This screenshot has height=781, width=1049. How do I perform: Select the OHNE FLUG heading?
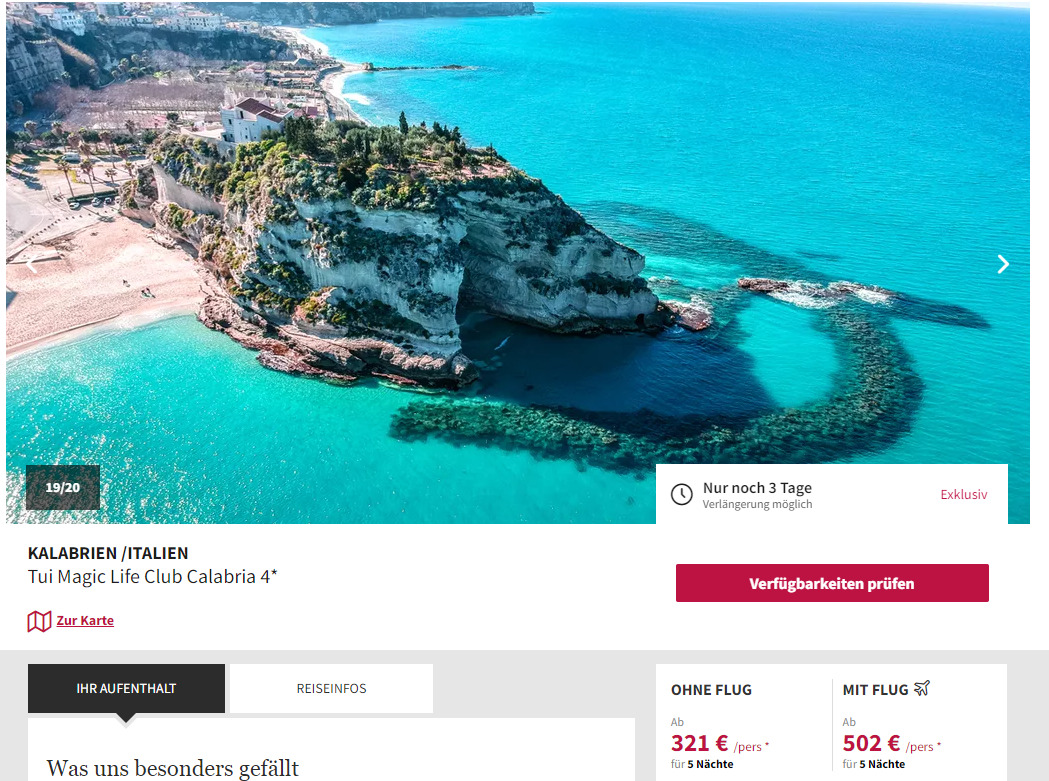pyautogui.click(x=711, y=690)
